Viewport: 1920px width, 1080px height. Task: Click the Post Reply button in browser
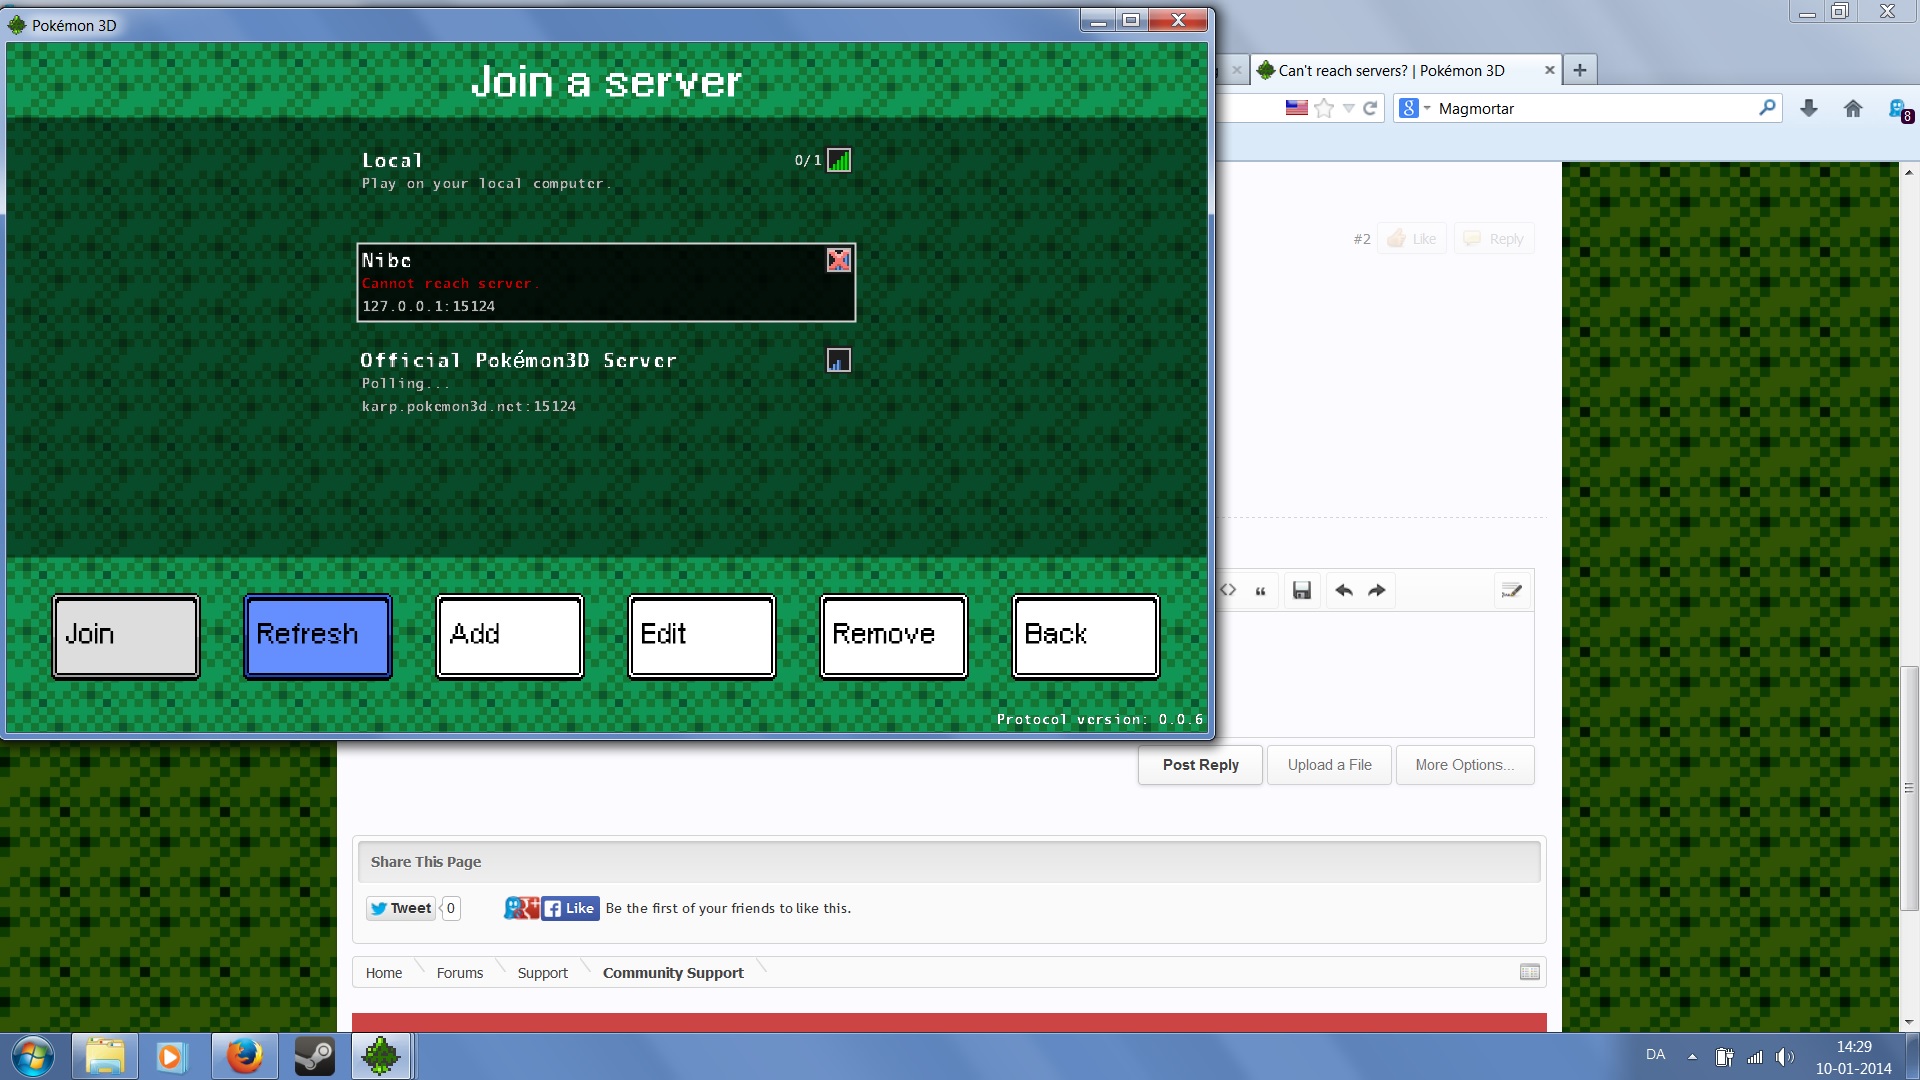(1200, 765)
